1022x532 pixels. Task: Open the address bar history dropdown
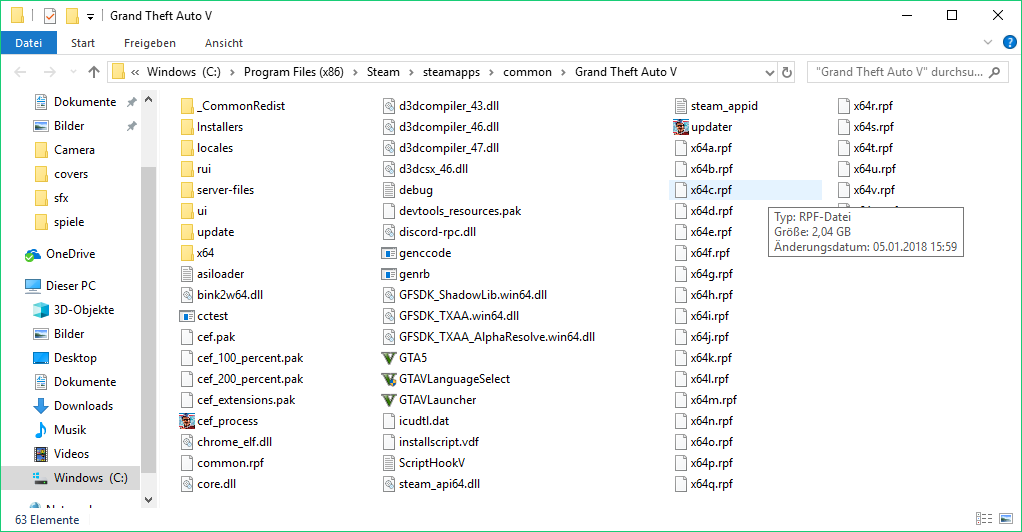(x=770, y=72)
